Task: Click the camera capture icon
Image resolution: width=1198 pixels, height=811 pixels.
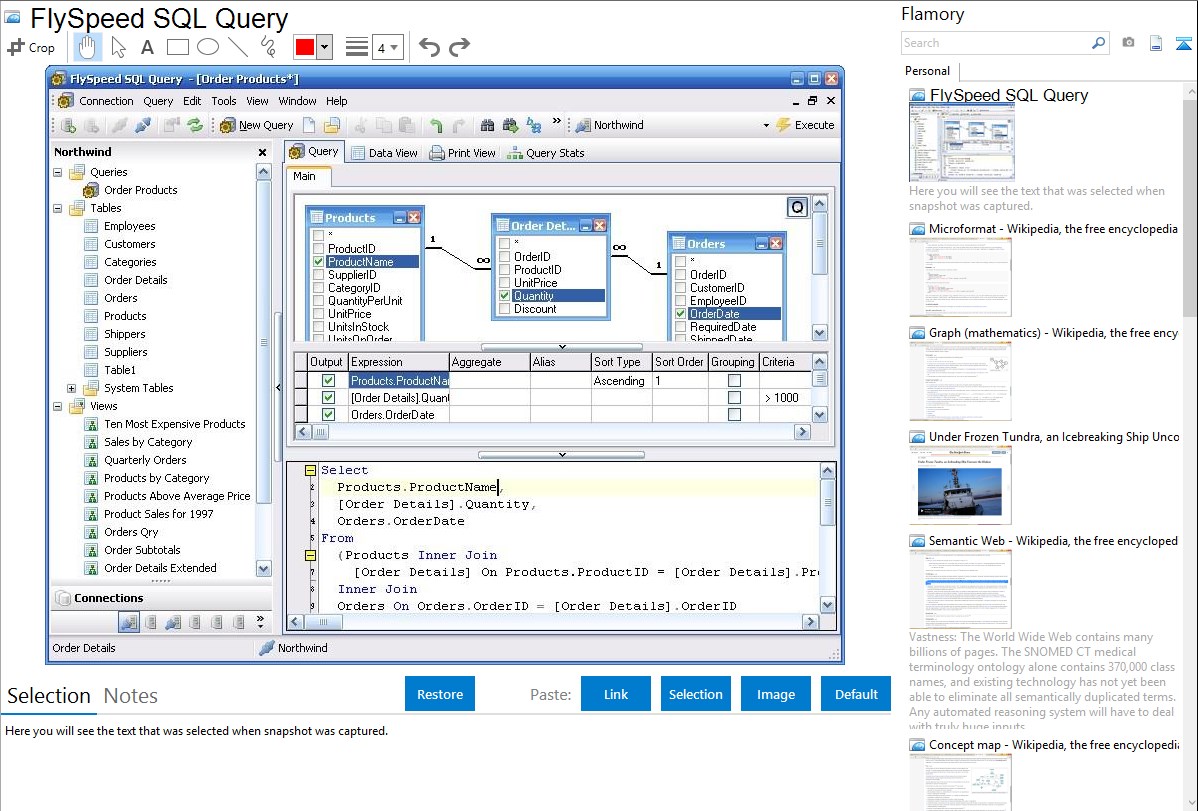Action: coord(1128,43)
